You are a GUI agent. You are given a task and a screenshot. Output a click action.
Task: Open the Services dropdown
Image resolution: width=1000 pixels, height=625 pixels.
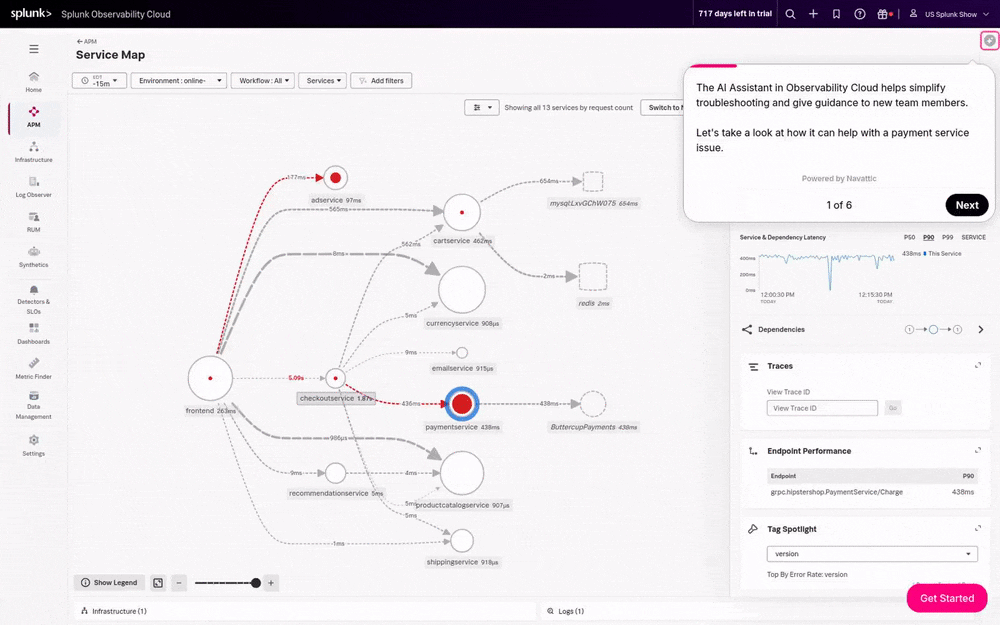pyautogui.click(x=323, y=81)
